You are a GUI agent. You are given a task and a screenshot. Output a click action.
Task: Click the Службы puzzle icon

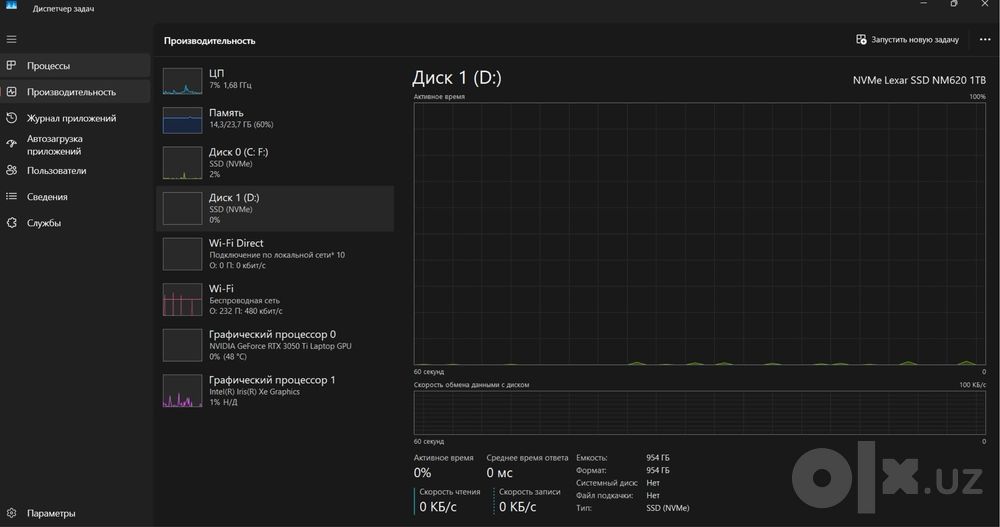[x=11, y=223]
